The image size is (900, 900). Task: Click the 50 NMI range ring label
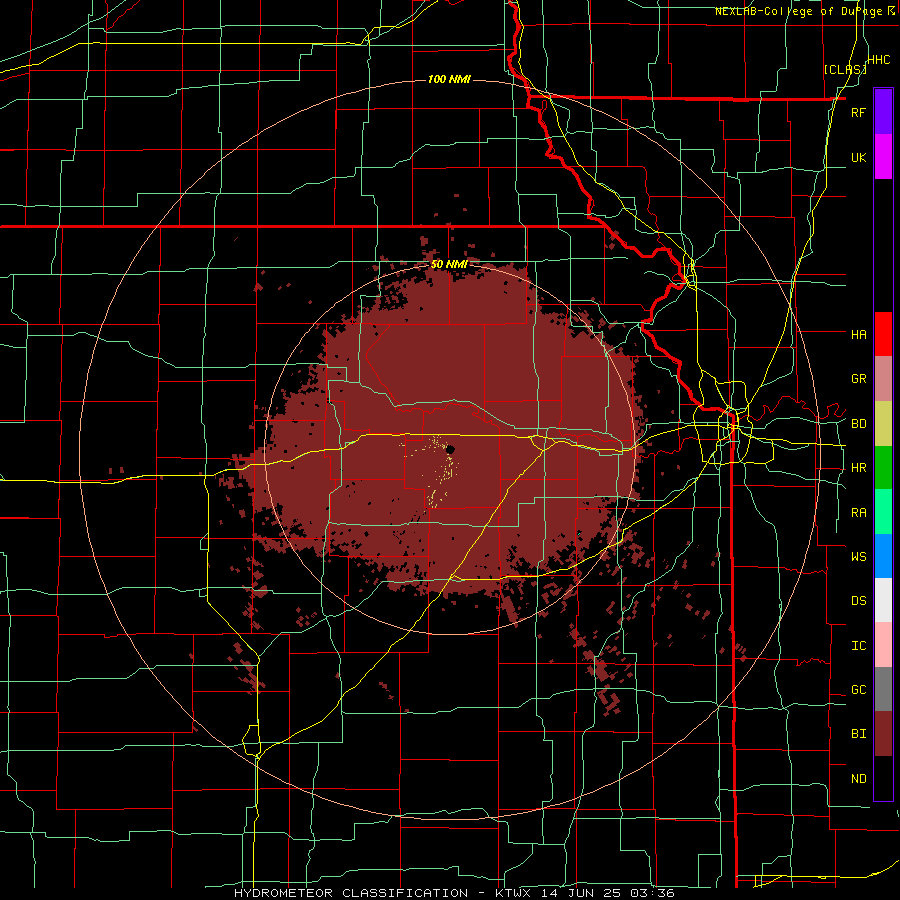(449, 265)
